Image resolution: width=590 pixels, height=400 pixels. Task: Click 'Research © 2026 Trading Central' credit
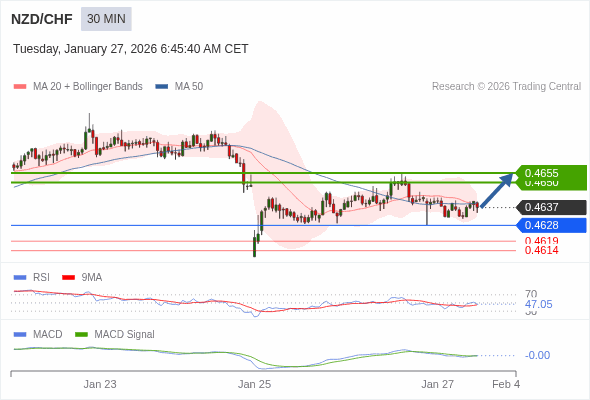pos(506,87)
